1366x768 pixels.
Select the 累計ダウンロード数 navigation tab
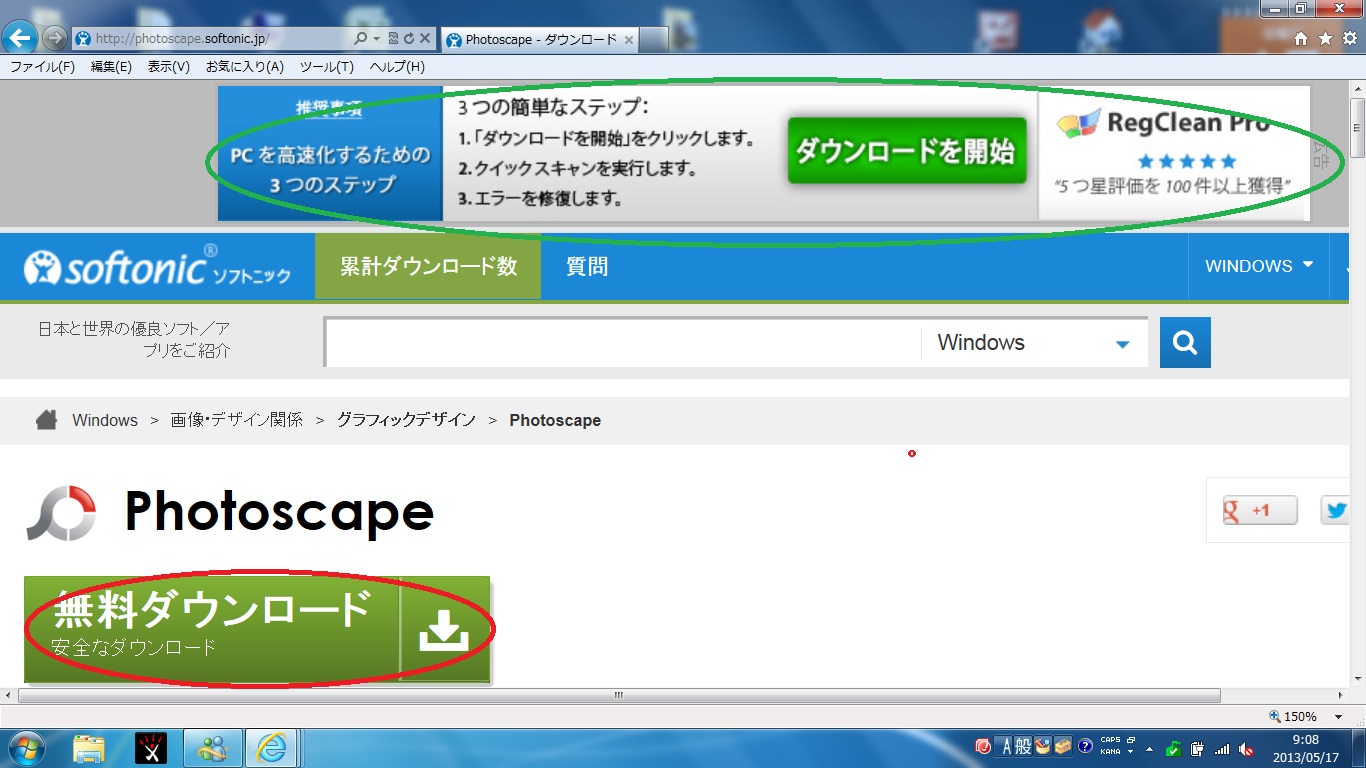[x=428, y=267]
